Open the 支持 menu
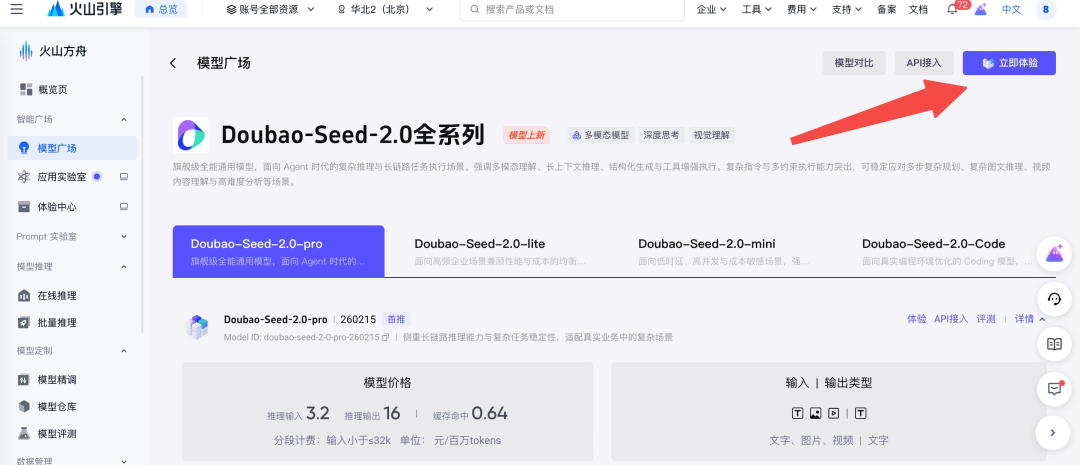The width and height of the screenshot is (1080, 465). [x=847, y=10]
